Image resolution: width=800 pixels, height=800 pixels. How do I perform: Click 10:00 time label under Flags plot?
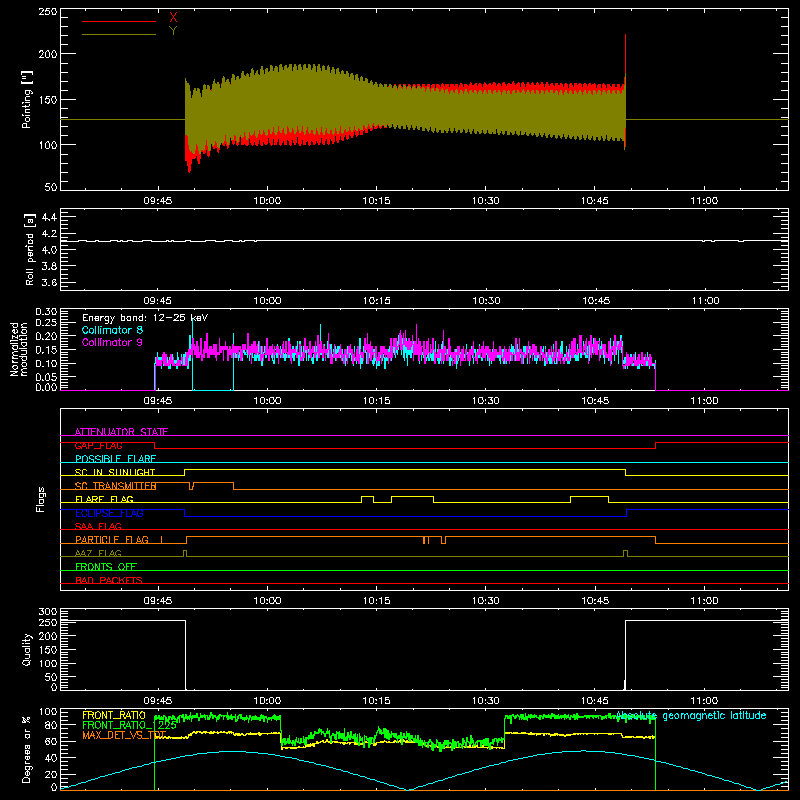coord(267,601)
